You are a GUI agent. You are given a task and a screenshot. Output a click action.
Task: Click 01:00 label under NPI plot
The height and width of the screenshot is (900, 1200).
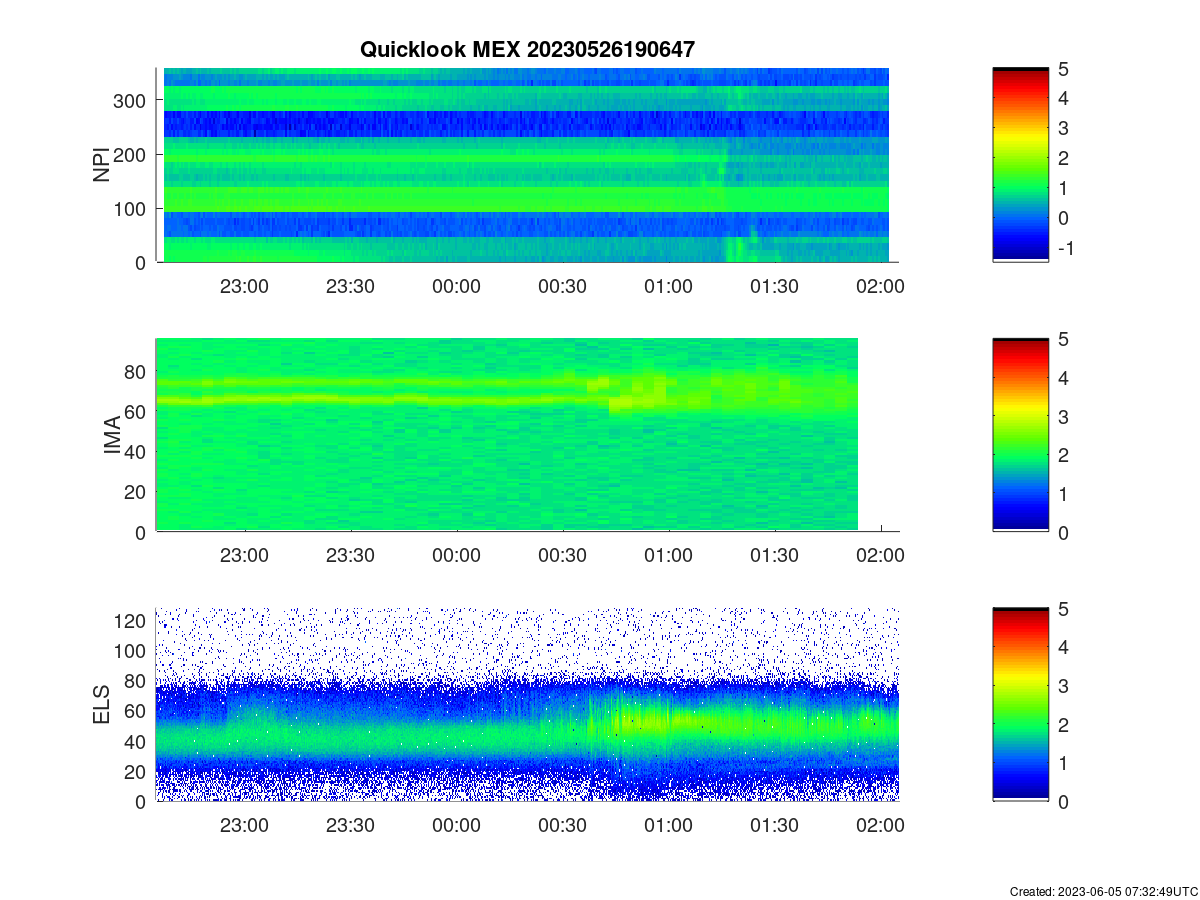(x=668, y=286)
